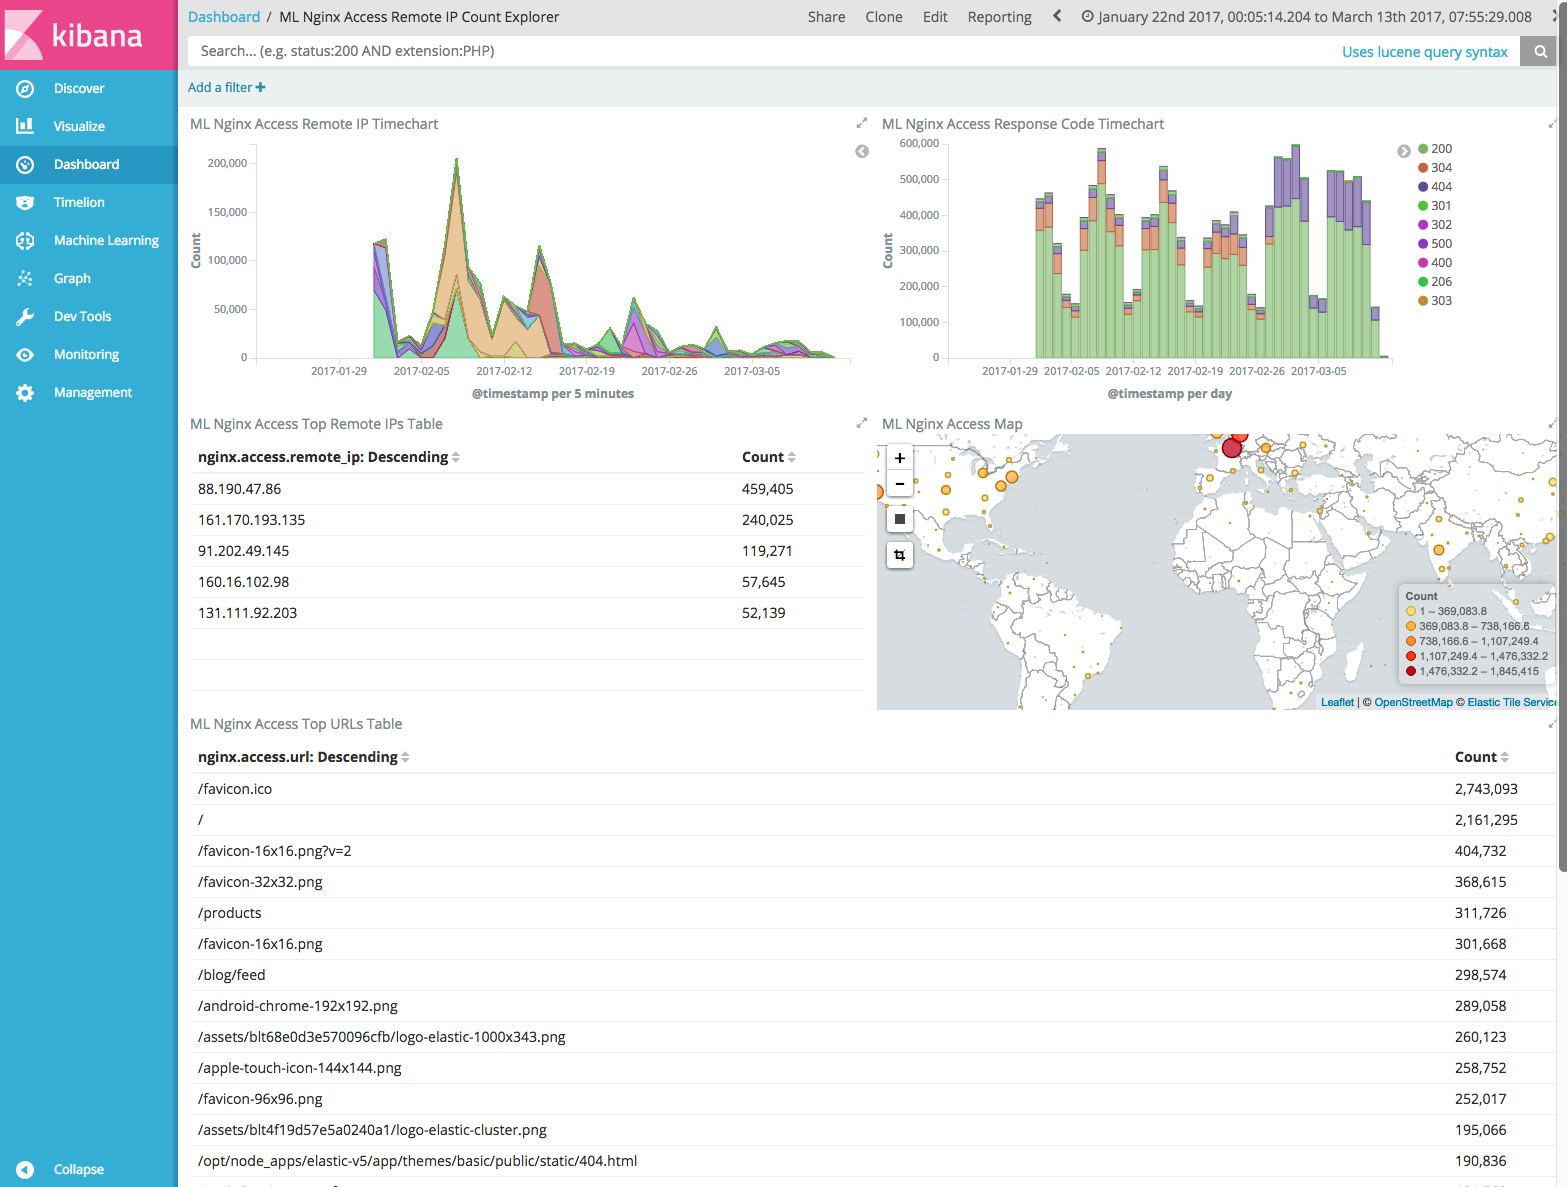
Task: Open the Management gear icon
Action: click(x=25, y=393)
